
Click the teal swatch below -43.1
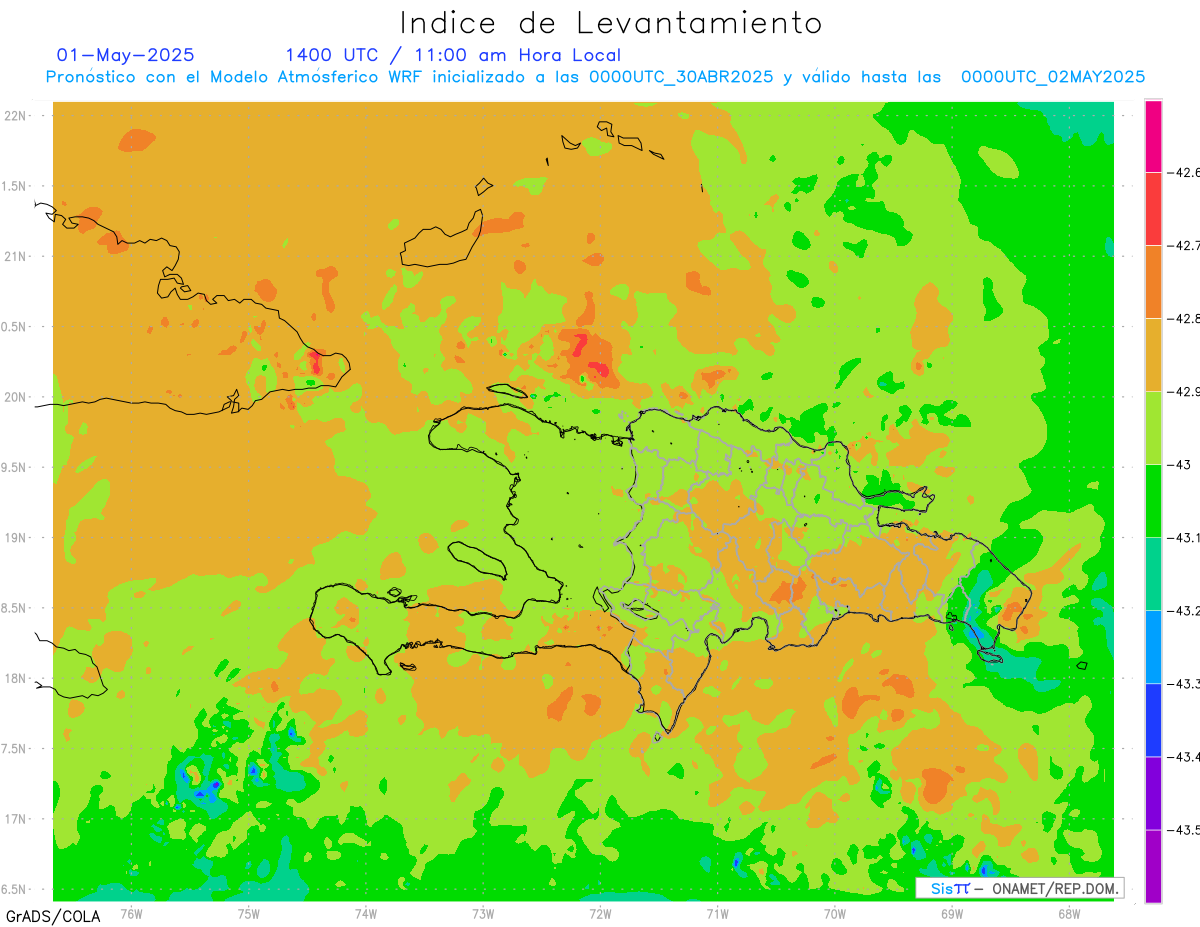click(1153, 574)
